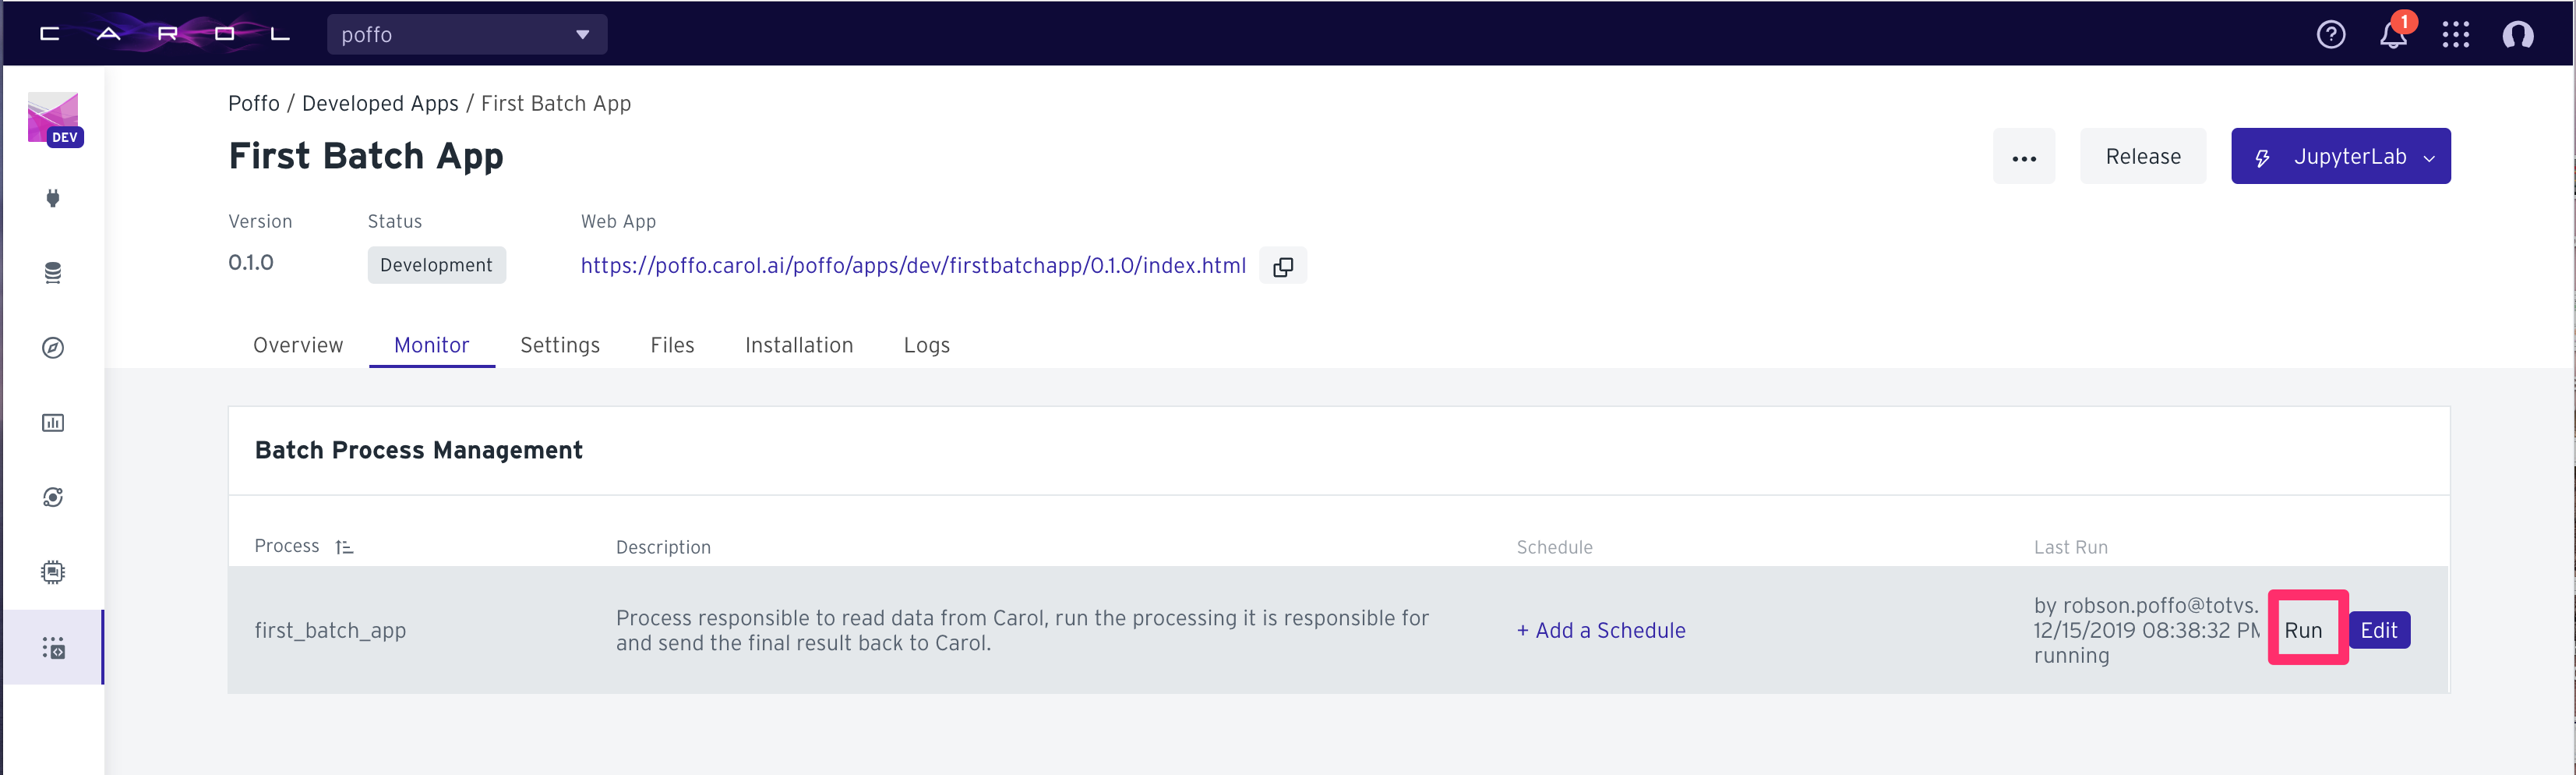Open the Logs tab

point(927,346)
